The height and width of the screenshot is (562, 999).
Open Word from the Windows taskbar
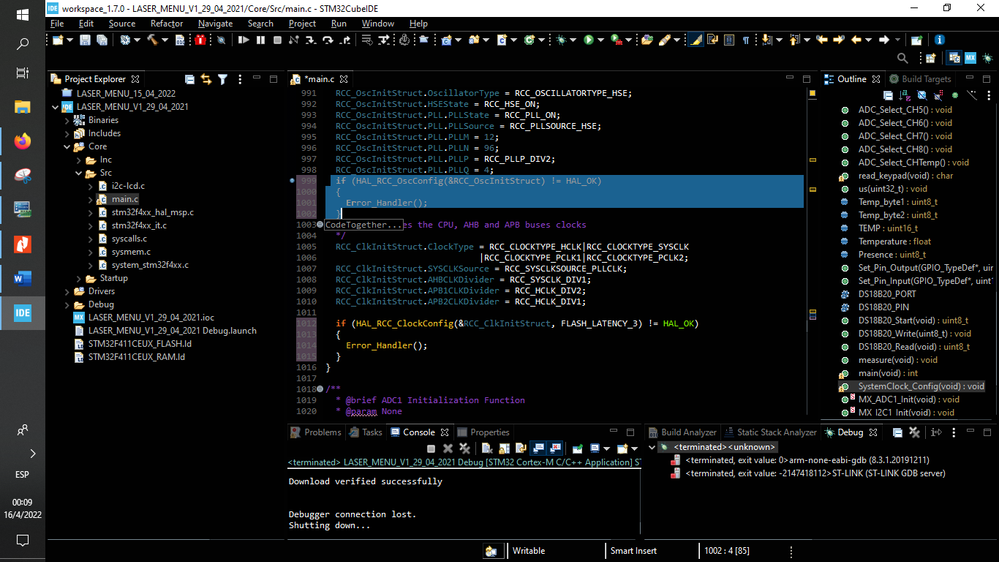point(22,278)
